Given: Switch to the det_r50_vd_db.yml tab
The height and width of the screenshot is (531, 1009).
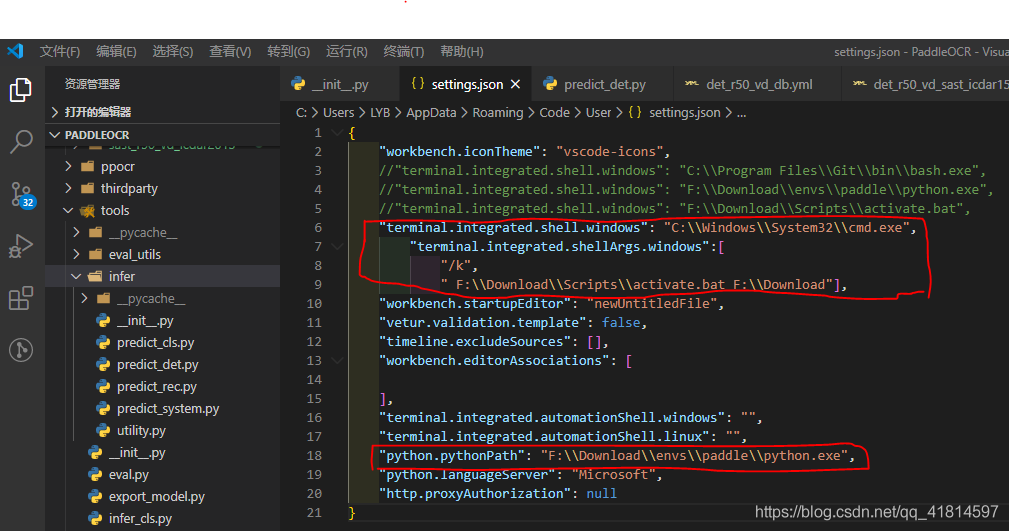Looking at the screenshot, I should pyautogui.click(x=759, y=85).
